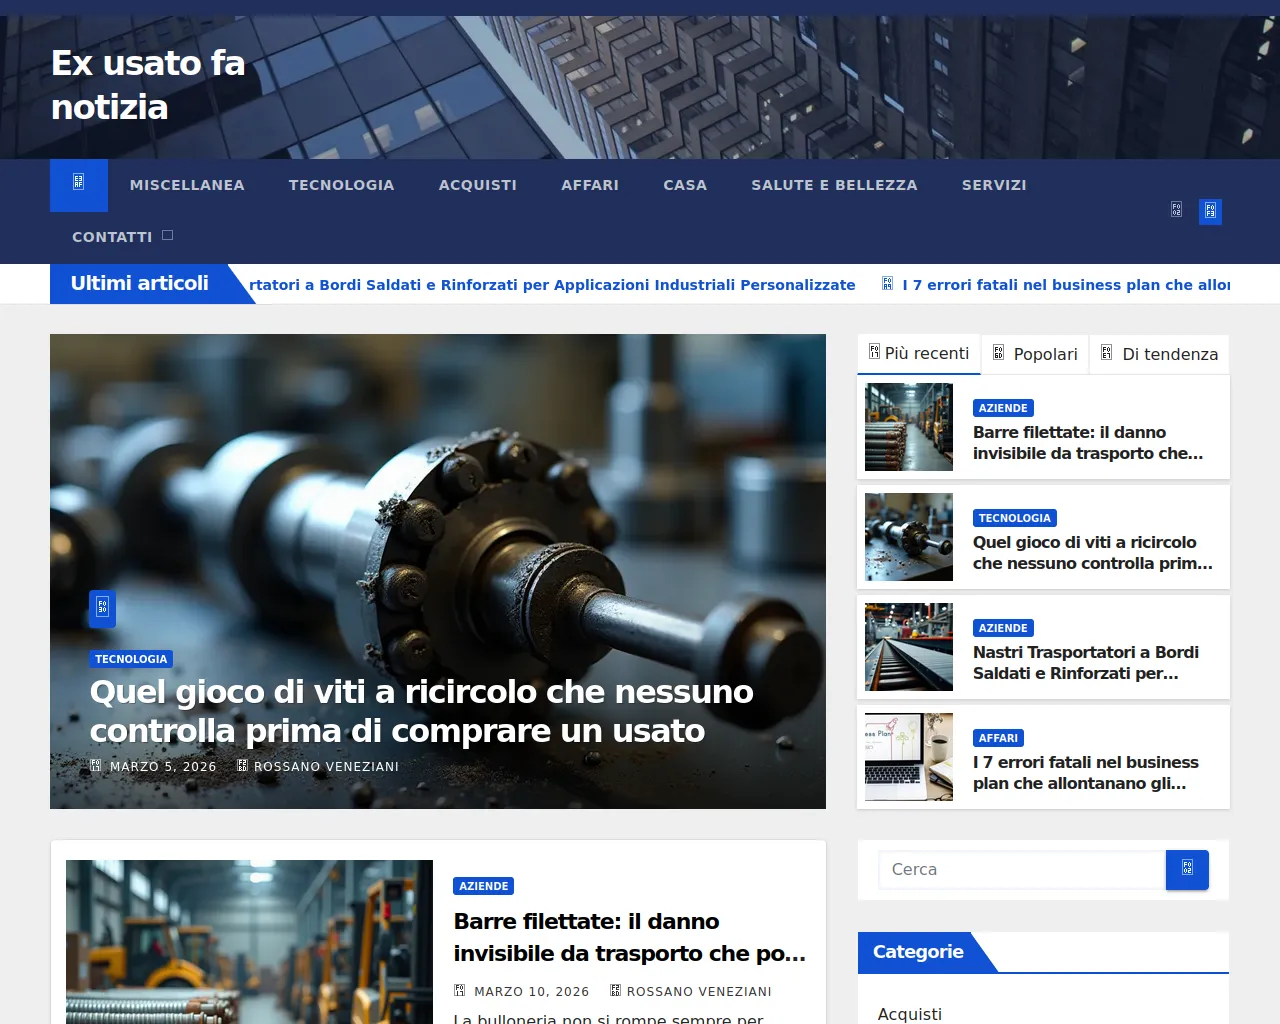This screenshot has width=1280, height=1024.
Task: Click inside the Cerca search field
Action: pos(1021,870)
